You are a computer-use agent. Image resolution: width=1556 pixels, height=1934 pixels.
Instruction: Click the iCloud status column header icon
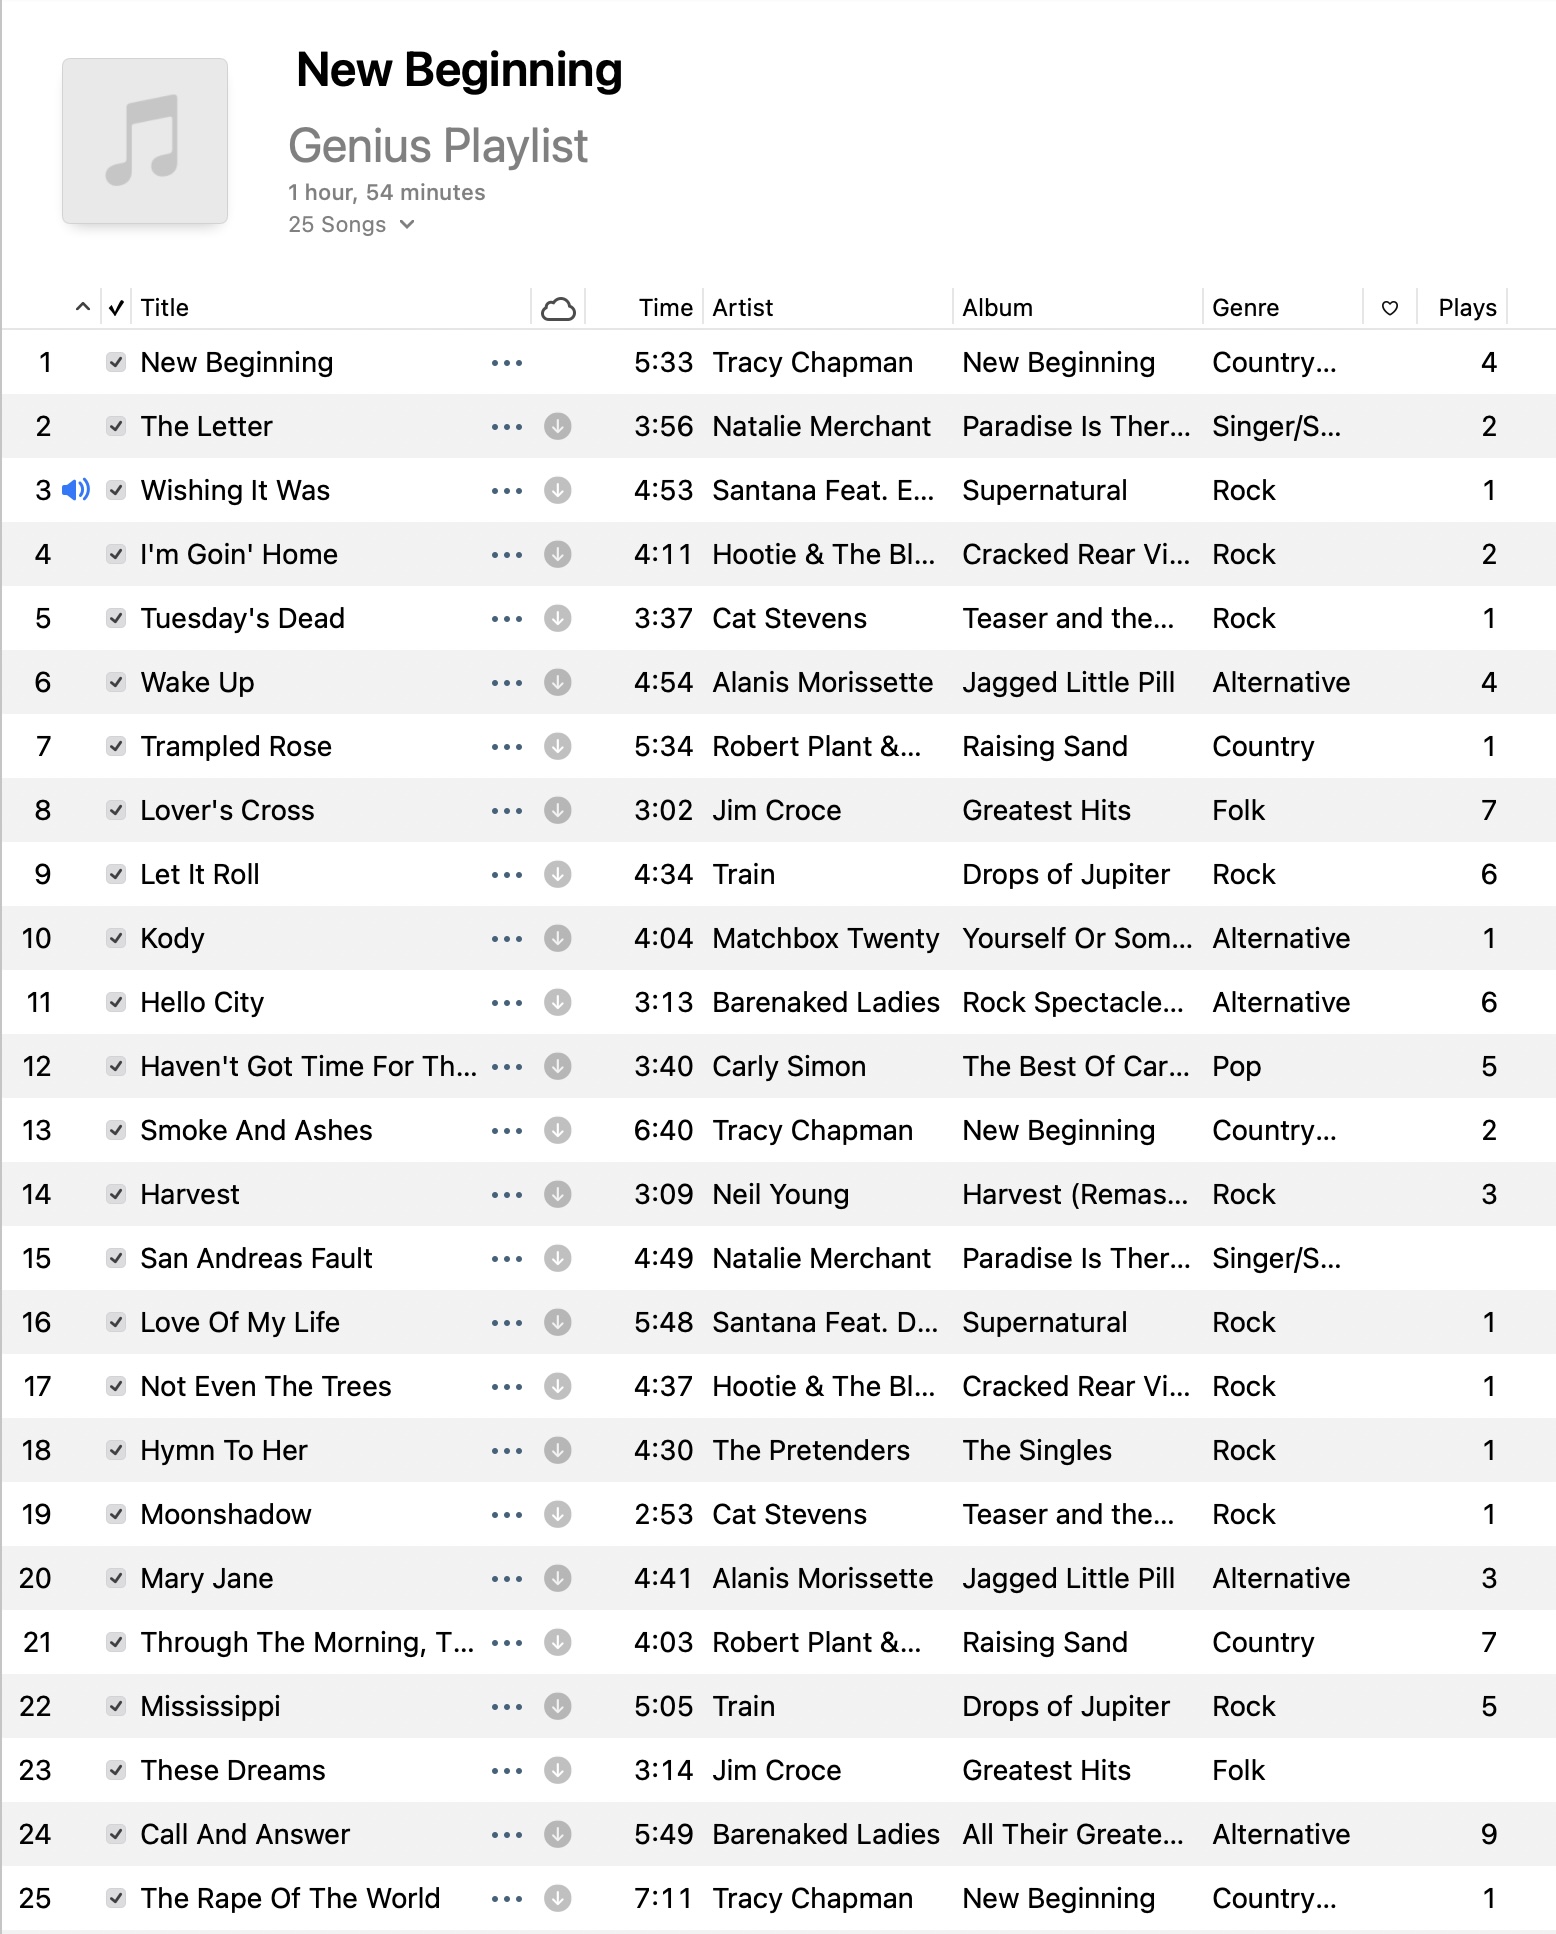click(x=558, y=309)
